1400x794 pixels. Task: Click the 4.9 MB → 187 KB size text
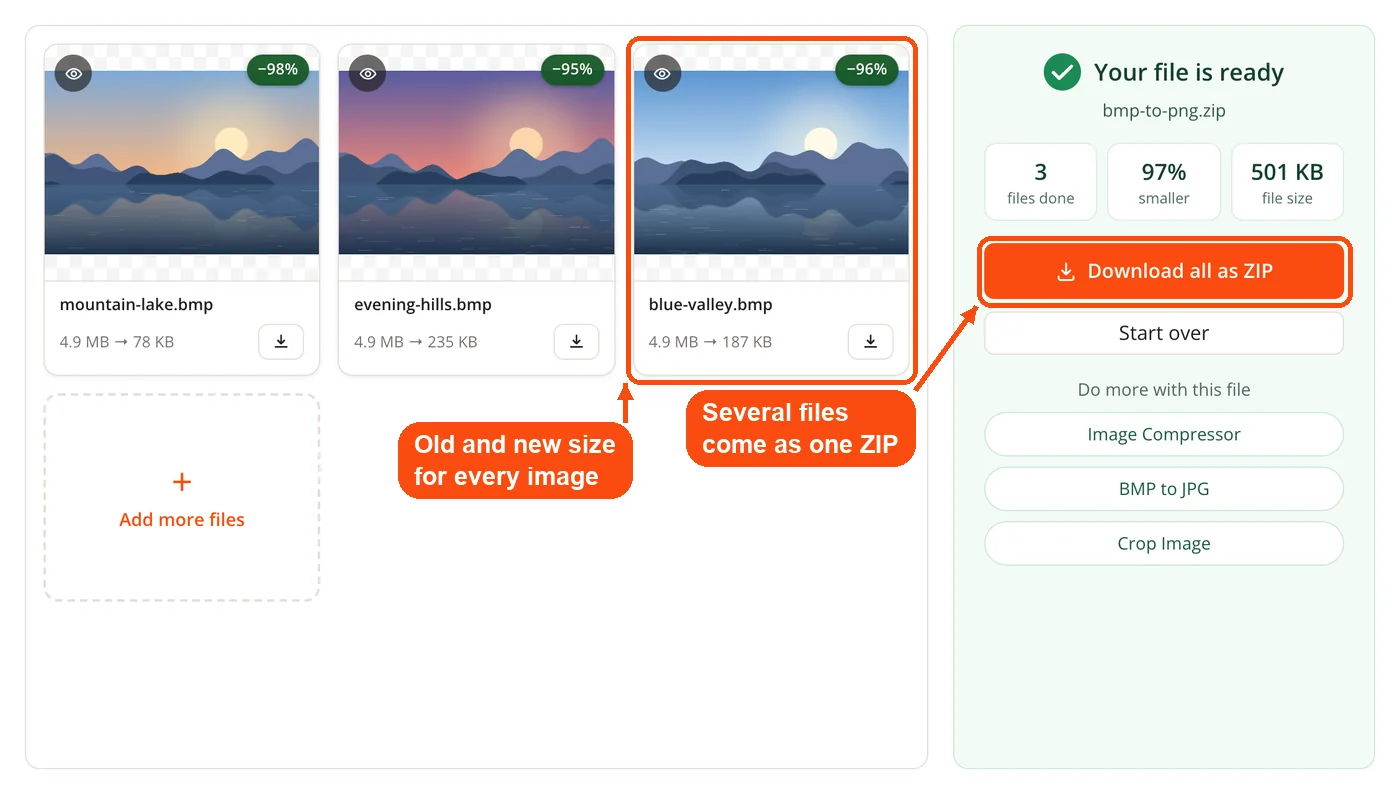coord(710,342)
